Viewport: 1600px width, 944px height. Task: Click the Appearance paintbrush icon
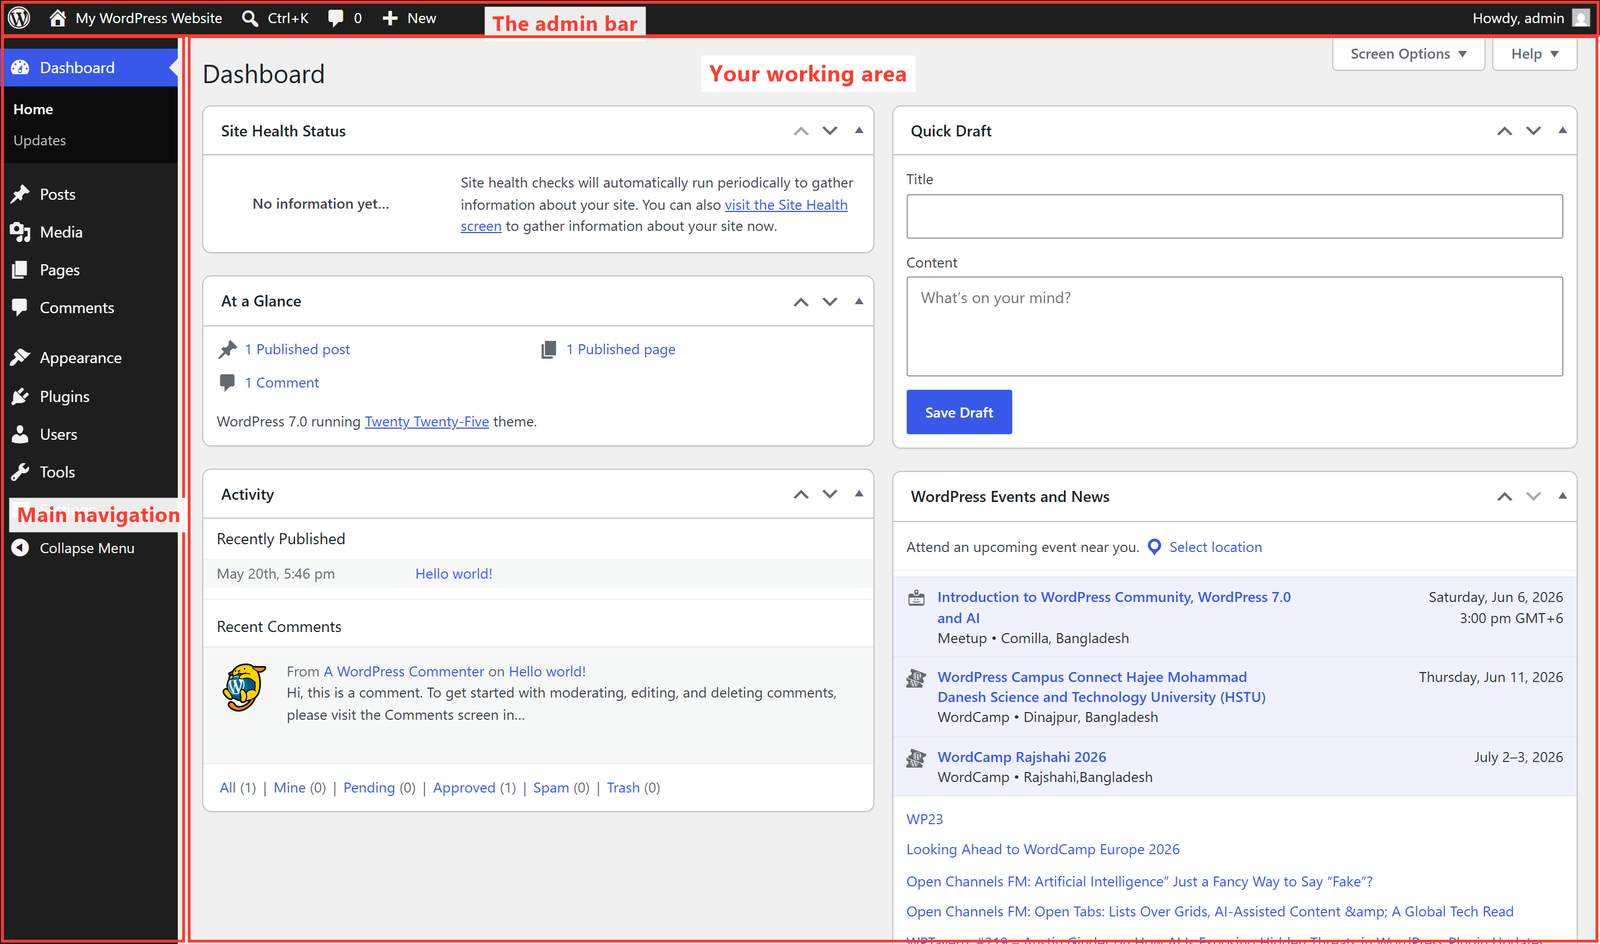pos(20,357)
